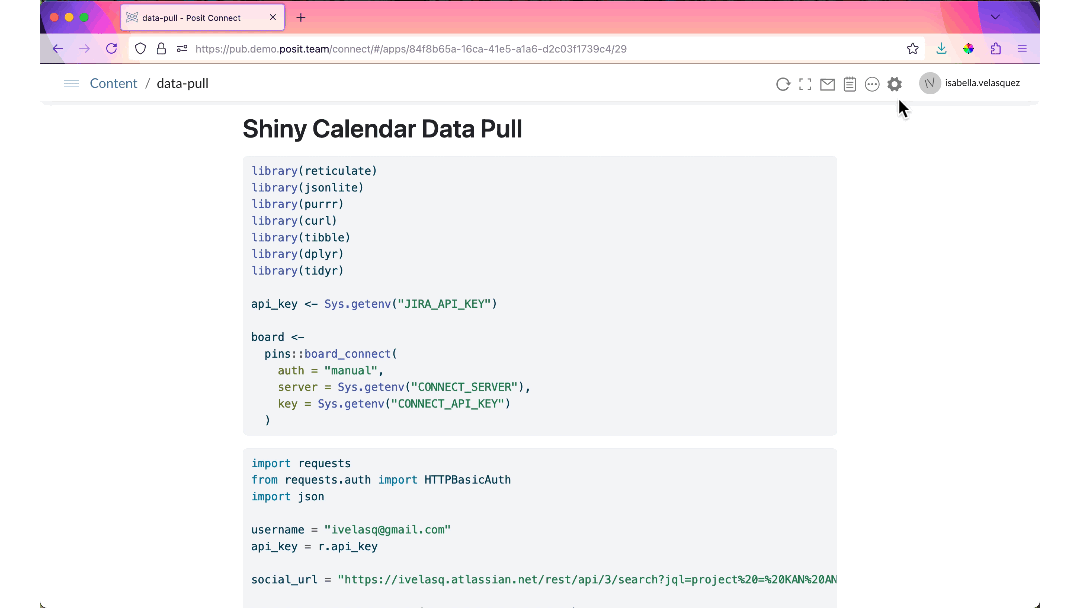
Task: Open the isabella.velasquez user menu
Action: 970,83
